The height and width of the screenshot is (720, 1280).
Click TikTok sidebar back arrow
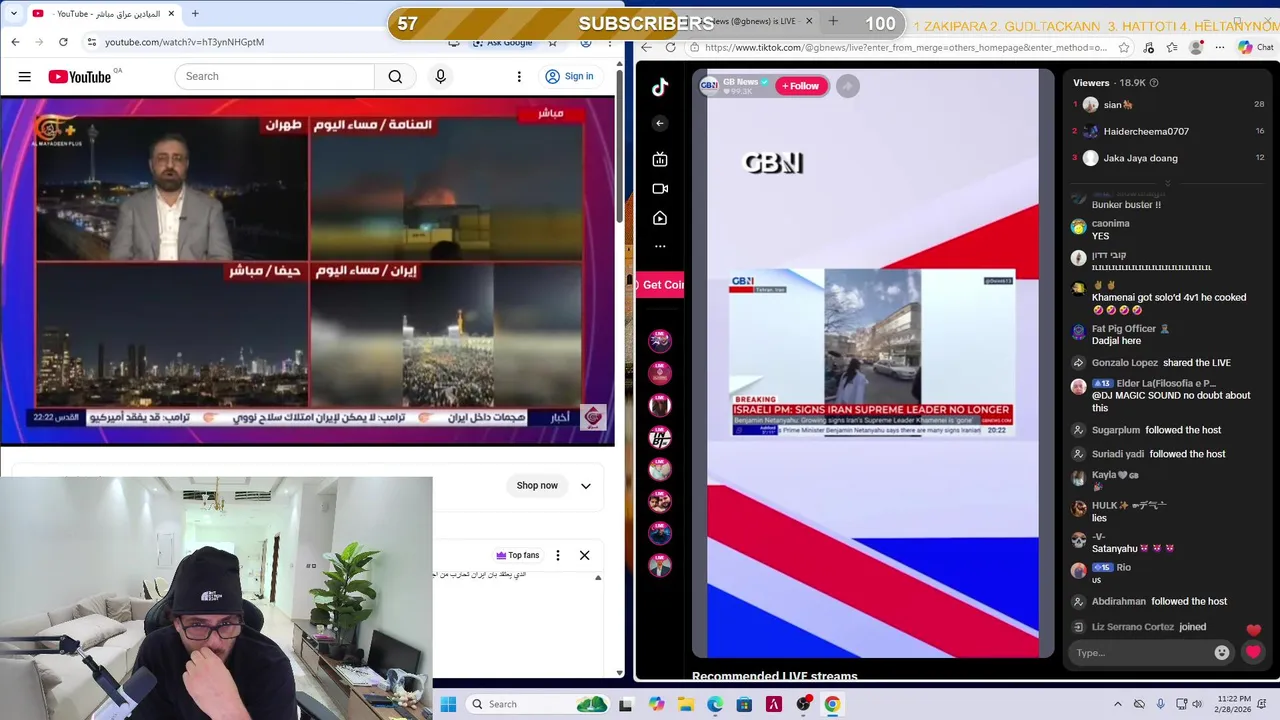click(659, 123)
